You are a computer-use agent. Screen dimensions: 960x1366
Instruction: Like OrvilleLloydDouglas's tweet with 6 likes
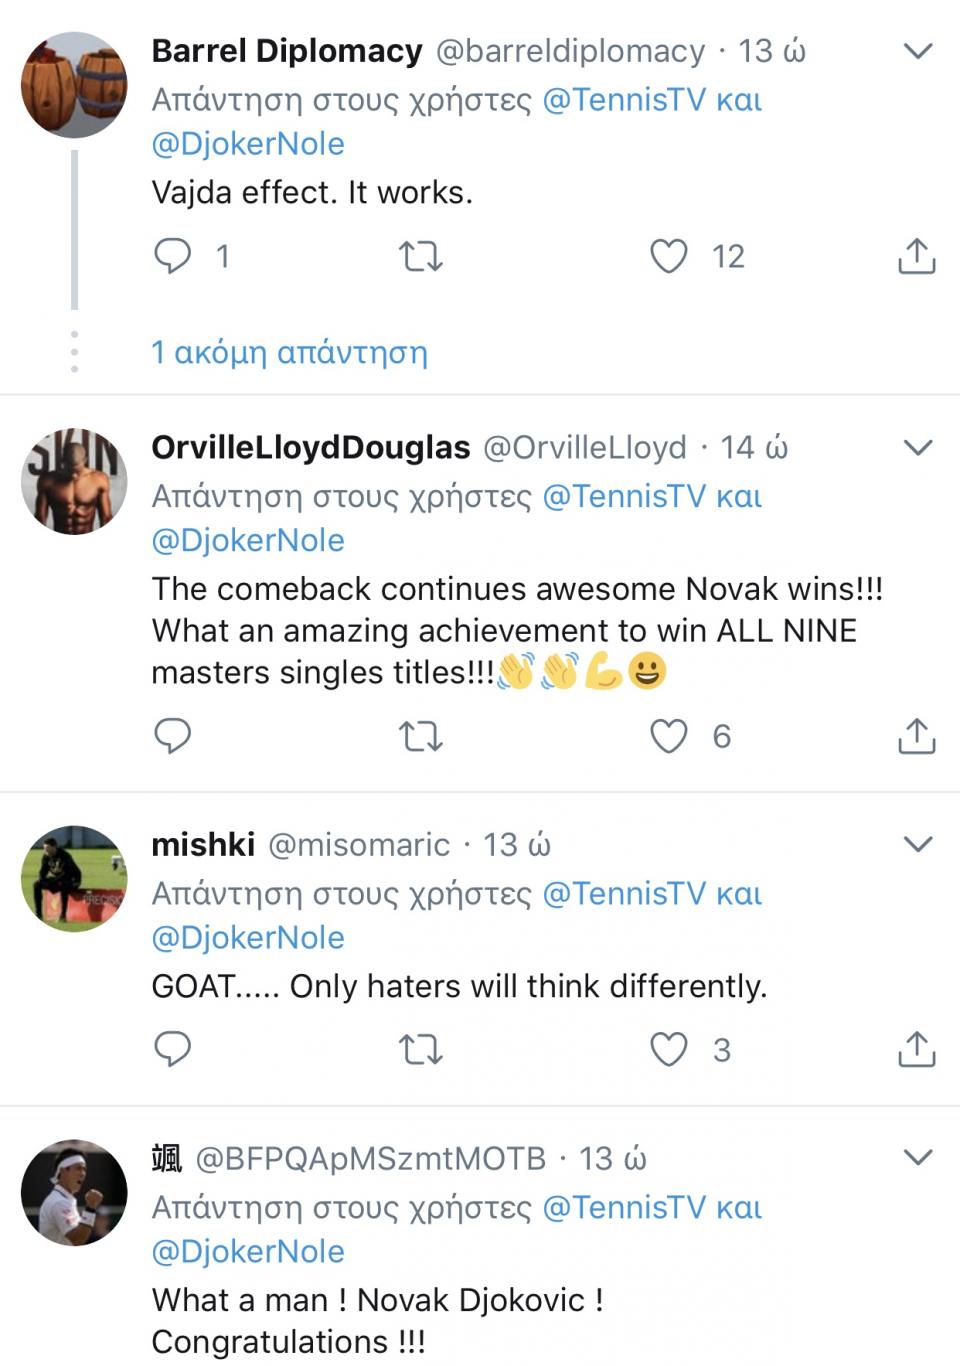tap(669, 736)
